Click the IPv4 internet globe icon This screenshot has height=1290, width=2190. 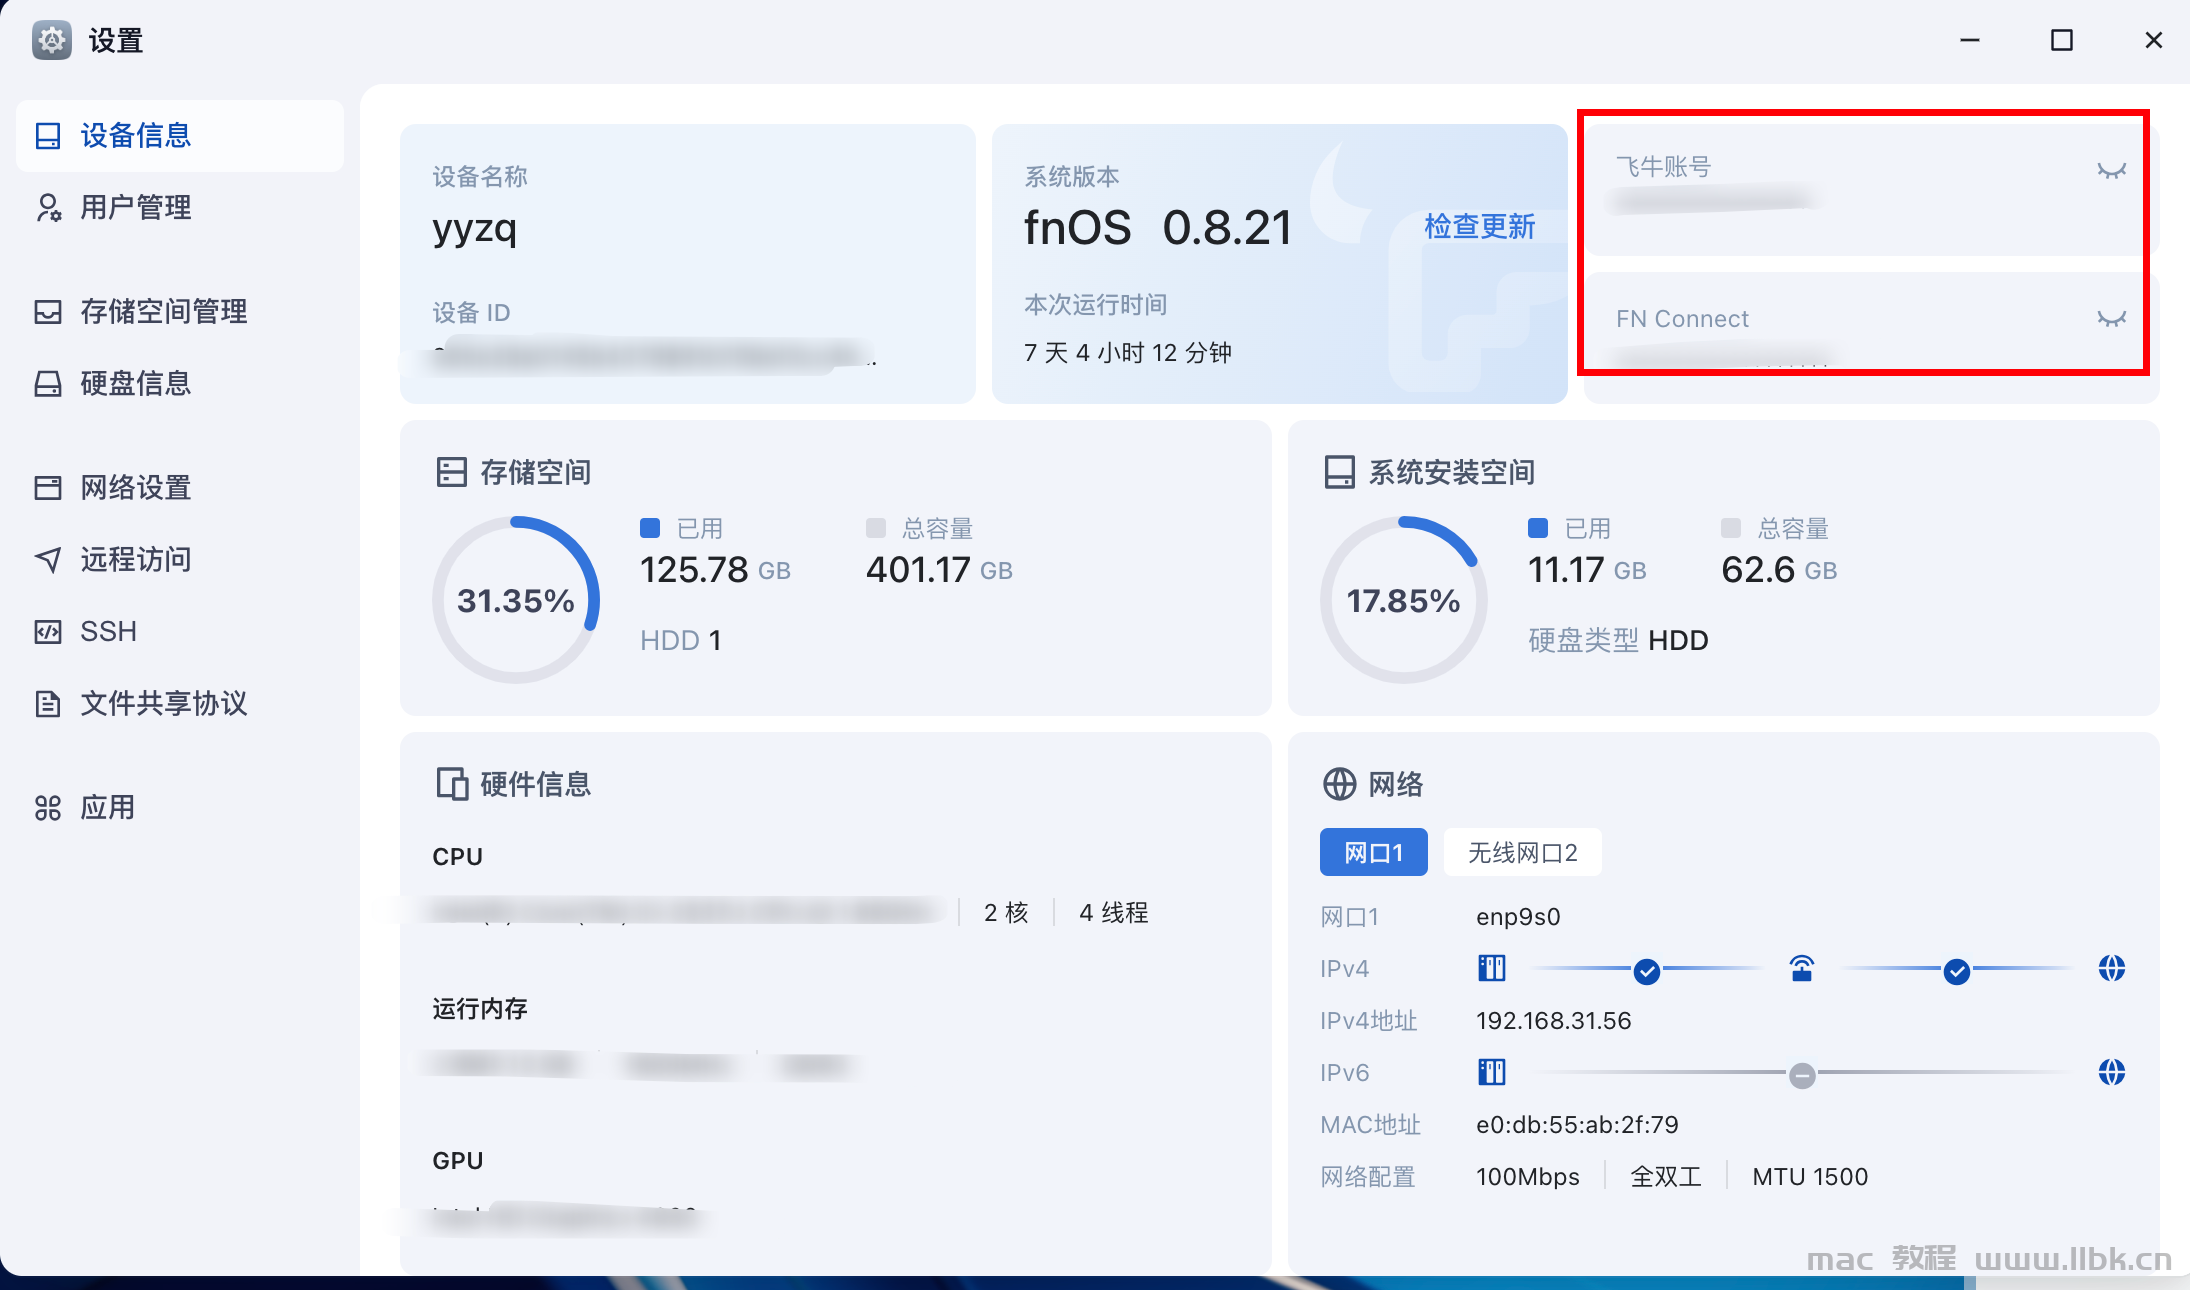point(2111,968)
